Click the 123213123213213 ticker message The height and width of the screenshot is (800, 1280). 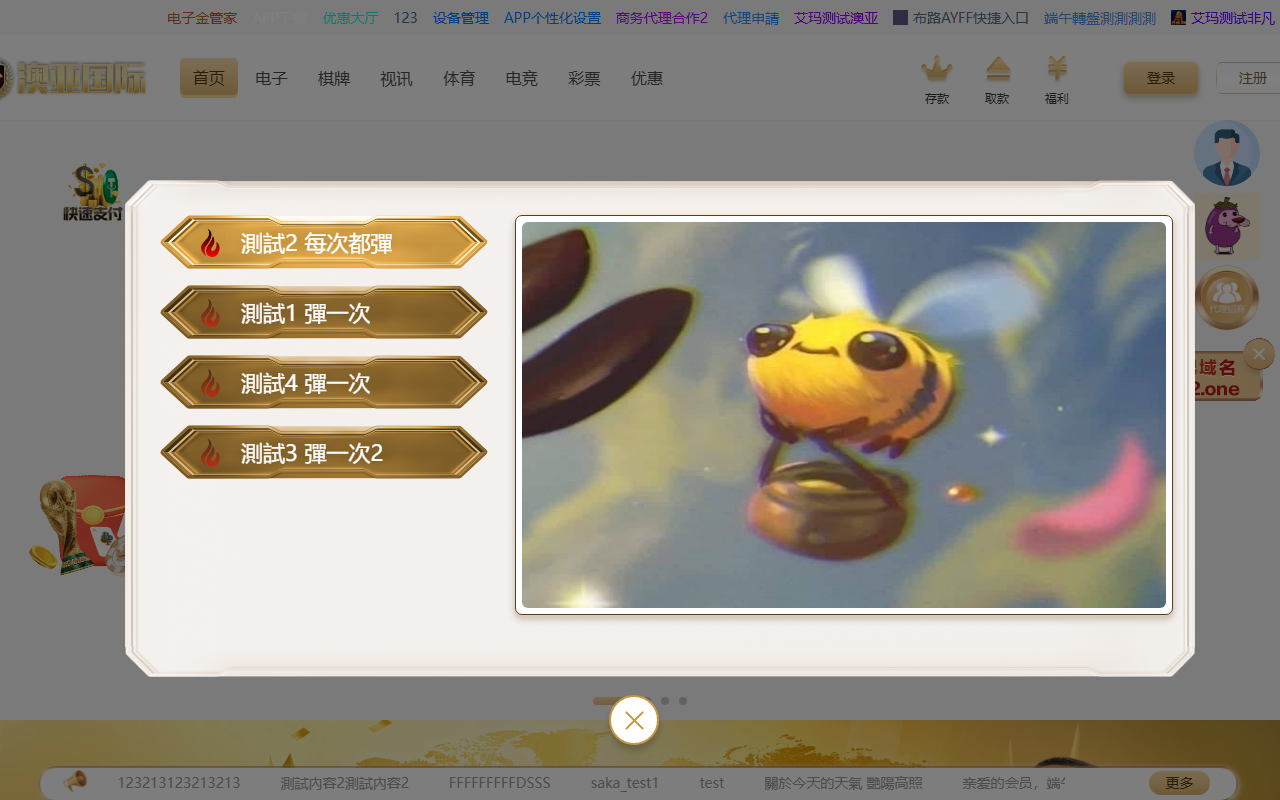179,783
